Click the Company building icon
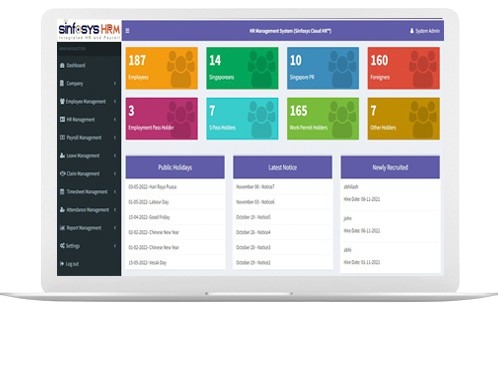 pyautogui.click(x=62, y=83)
